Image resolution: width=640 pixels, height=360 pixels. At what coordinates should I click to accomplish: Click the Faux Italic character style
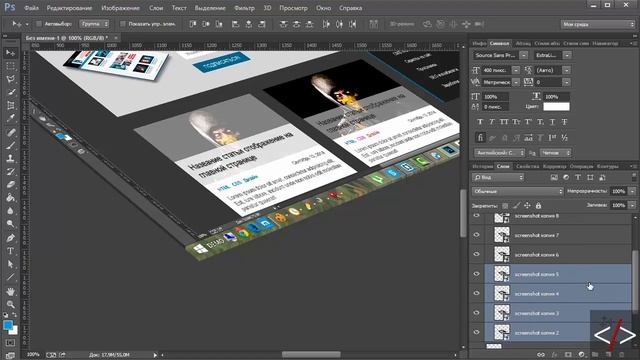tap(492, 122)
